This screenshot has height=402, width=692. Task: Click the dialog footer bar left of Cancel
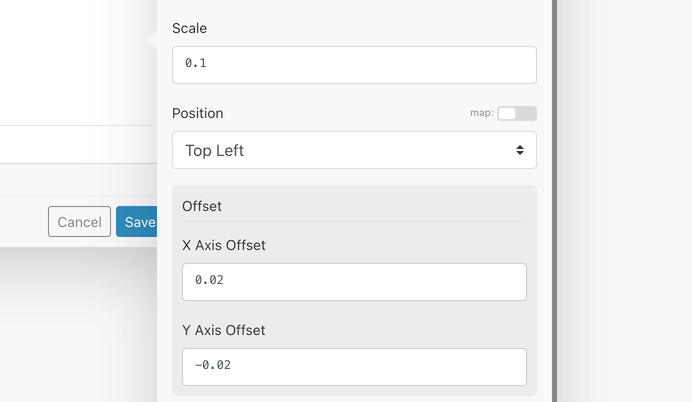point(22,222)
